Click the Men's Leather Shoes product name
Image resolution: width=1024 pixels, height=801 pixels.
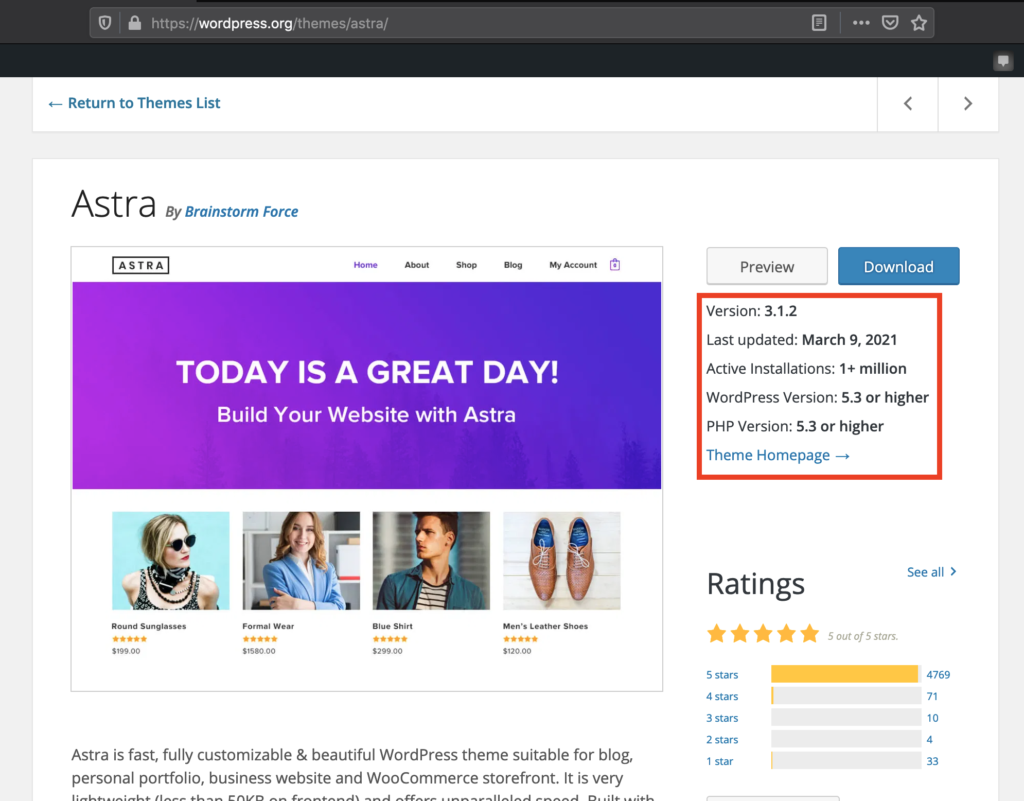coord(545,626)
